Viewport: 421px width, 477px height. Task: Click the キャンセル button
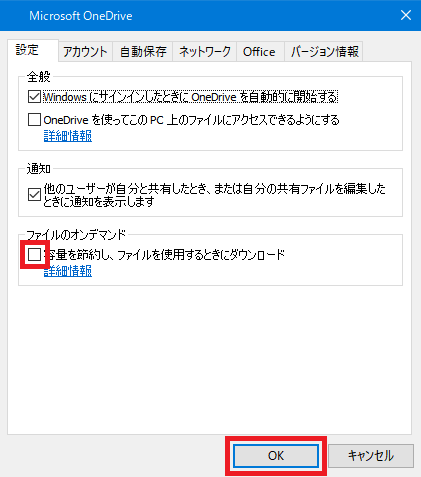coord(371,456)
